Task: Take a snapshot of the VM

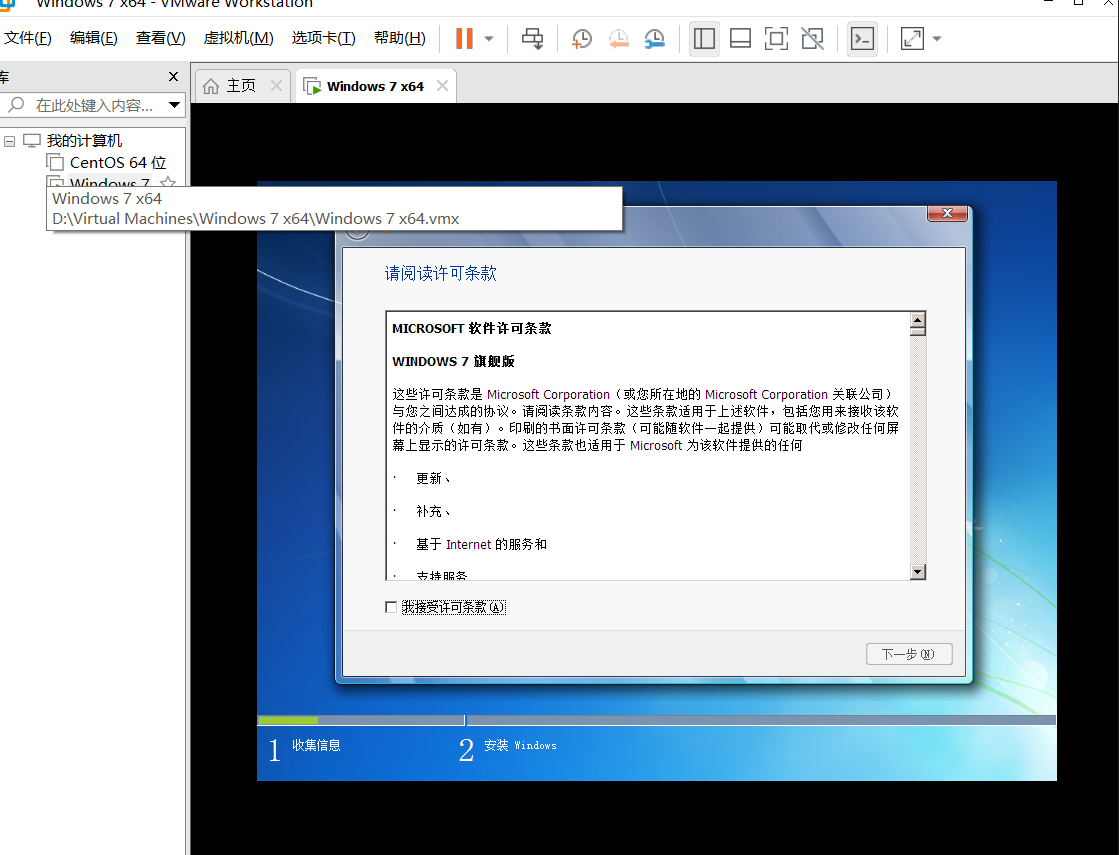Action: pos(581,38)
